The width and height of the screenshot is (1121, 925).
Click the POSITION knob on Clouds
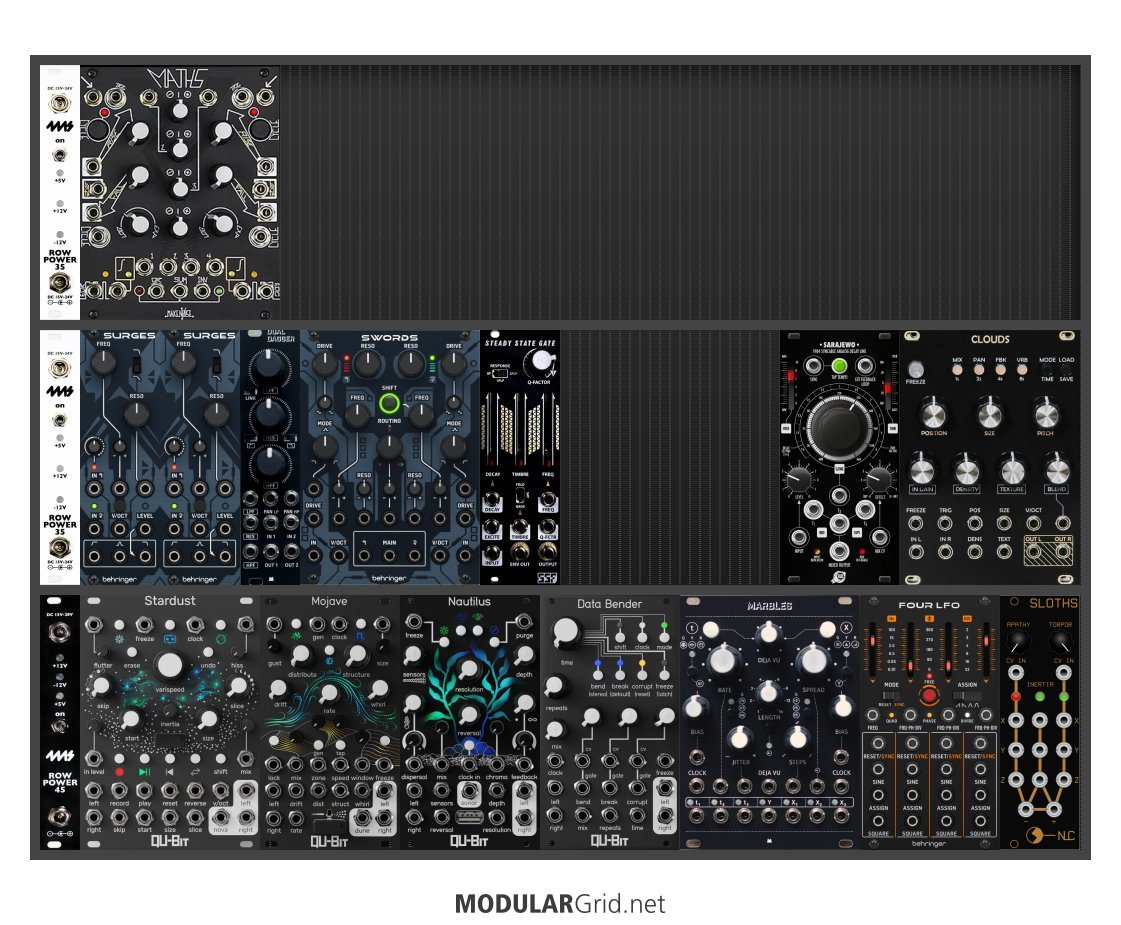(x=932, y=414)
